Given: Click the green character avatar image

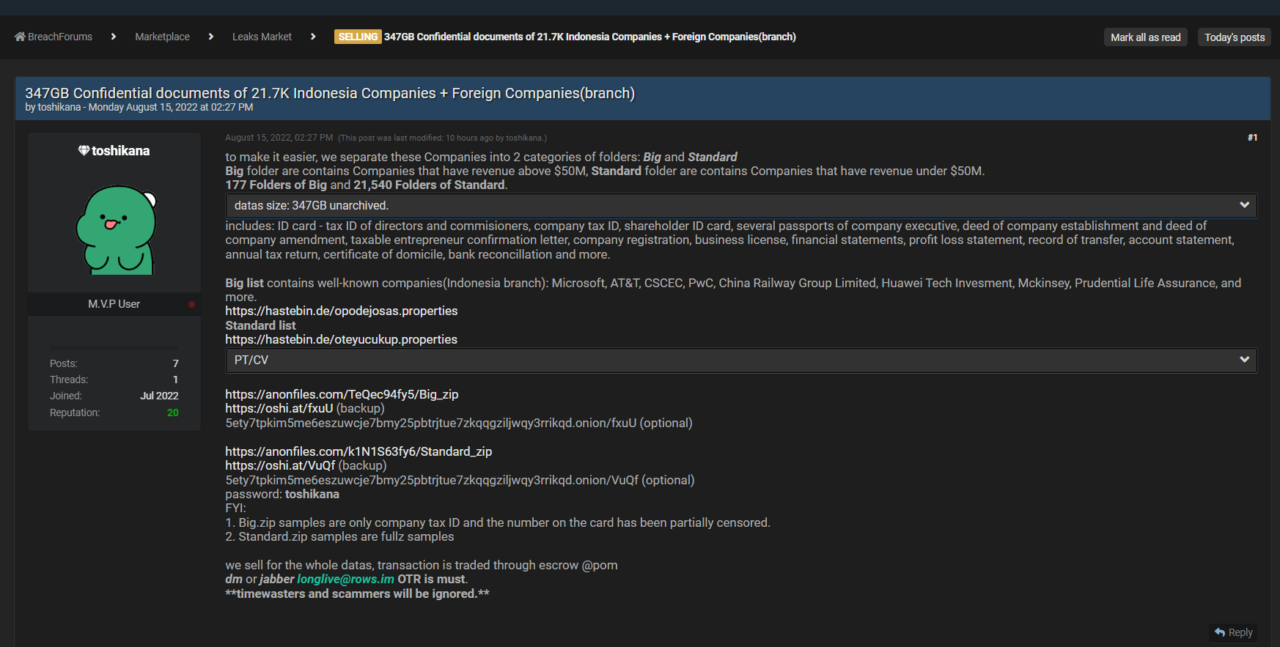Looking at the screenshot, I should point(115,230).
